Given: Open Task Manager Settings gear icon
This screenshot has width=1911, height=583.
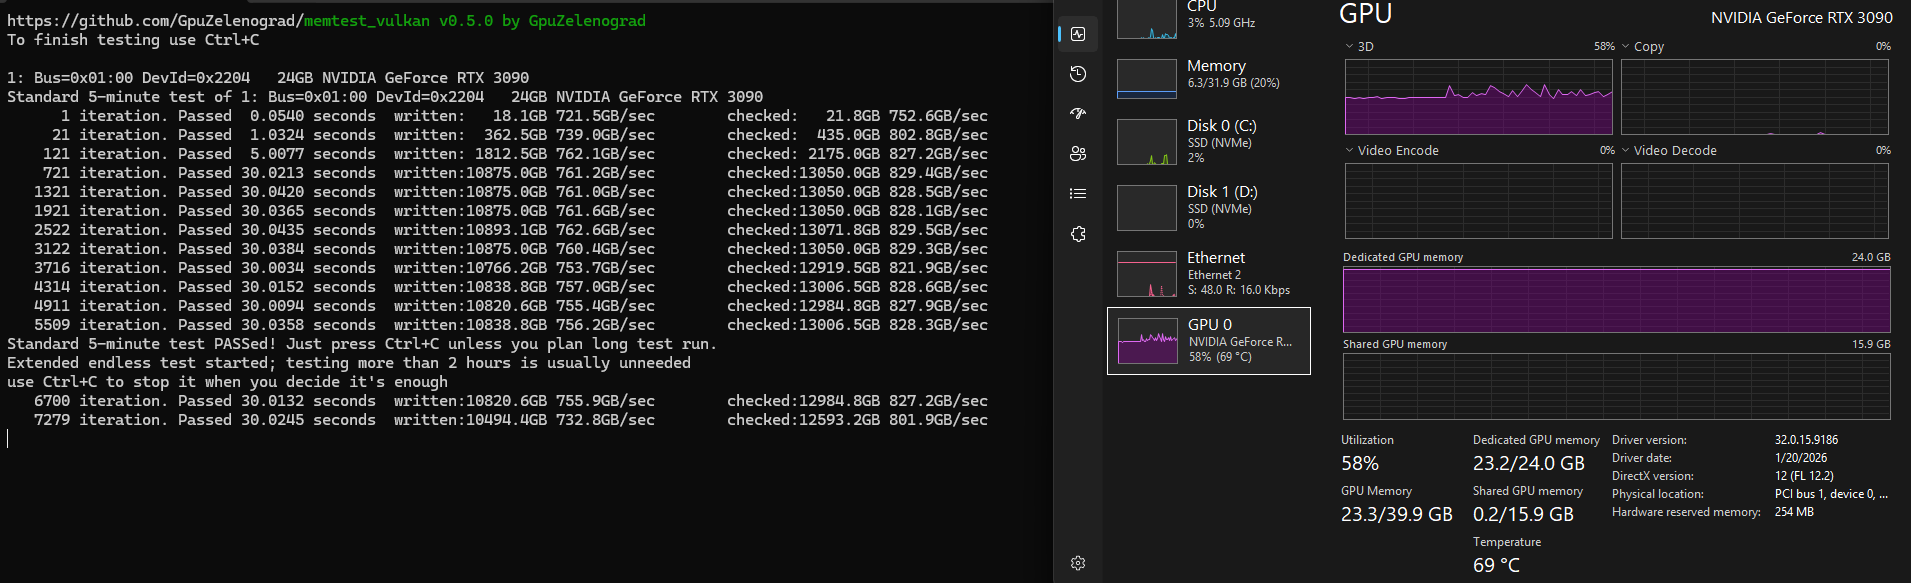Looking at the screenshot, I should [1078, 563].
